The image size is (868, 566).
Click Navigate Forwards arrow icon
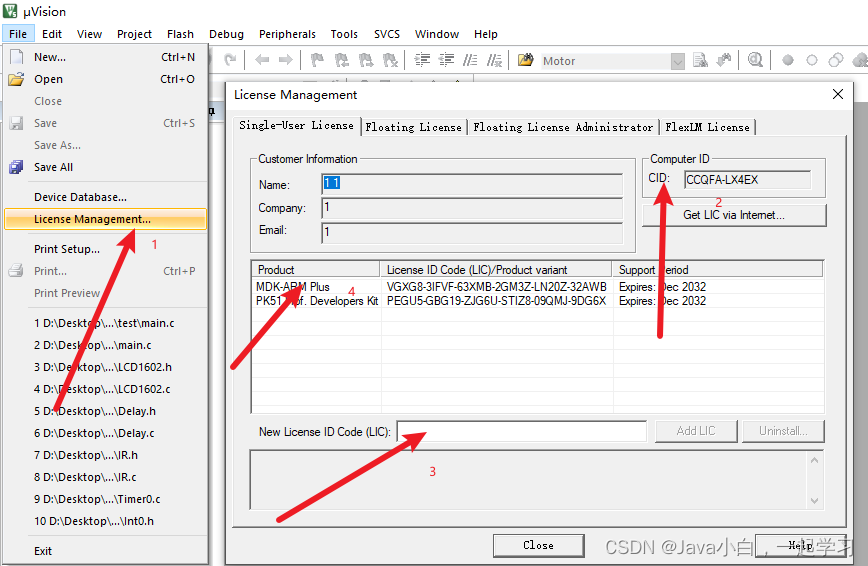(286, 60)
